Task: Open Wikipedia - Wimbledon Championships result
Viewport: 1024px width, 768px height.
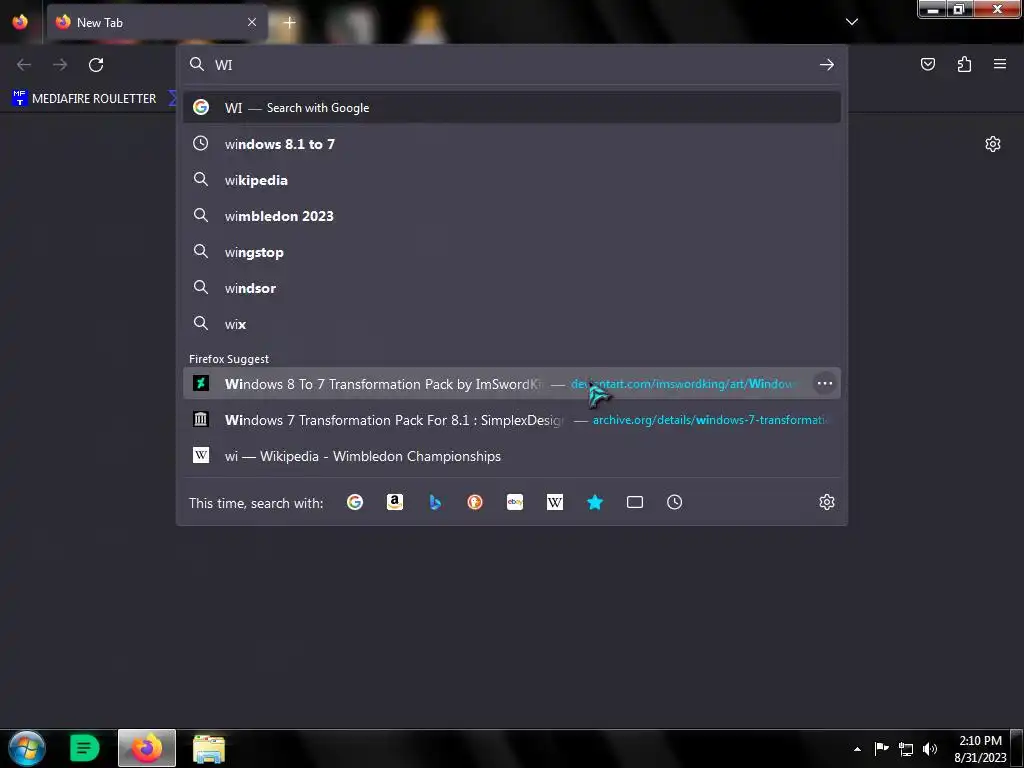Action: [512, 456]
